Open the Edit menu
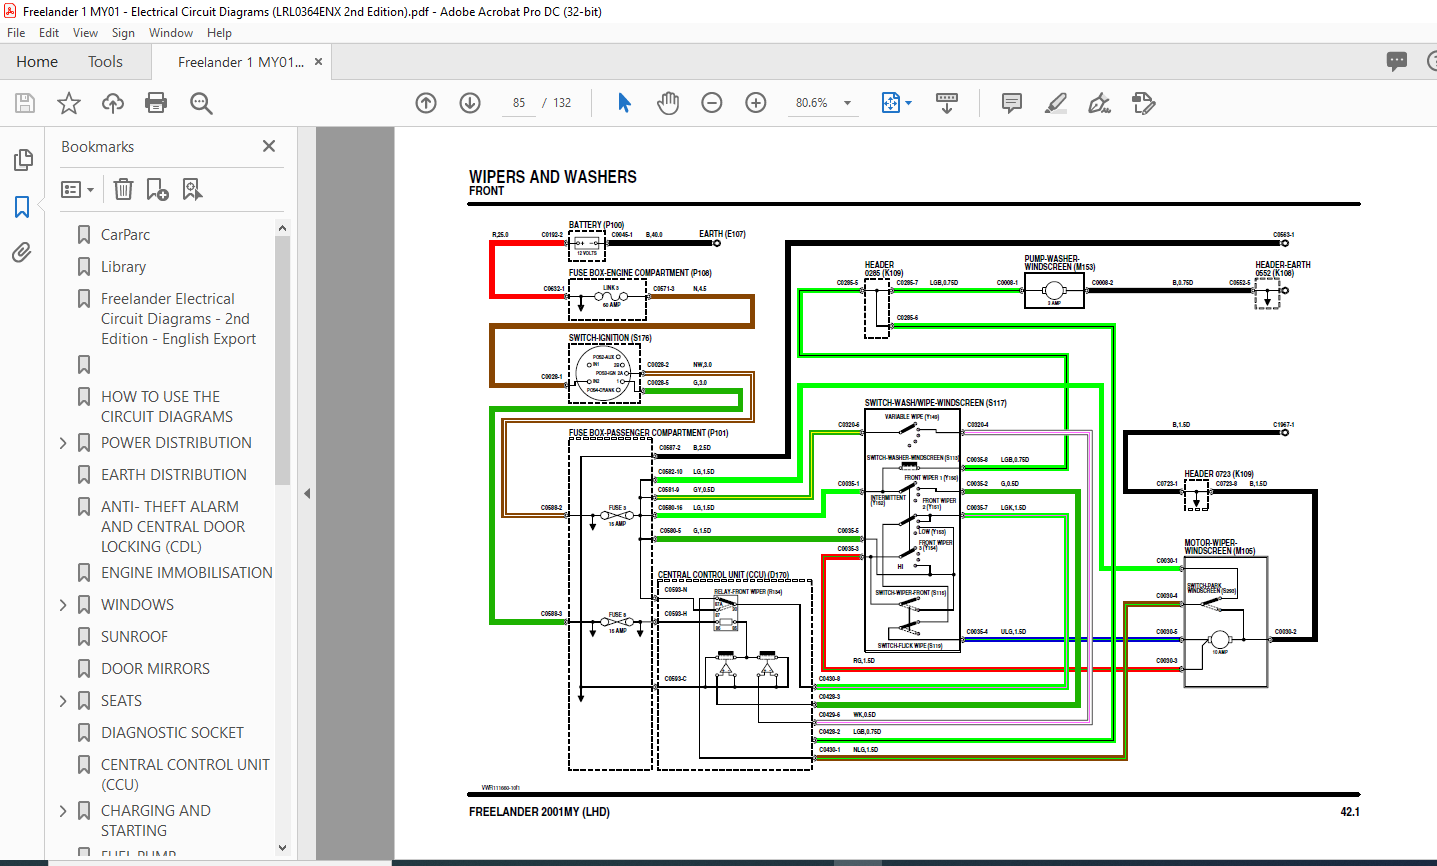1437x866 pixels. pyautogui.click(x=49, y=32)
